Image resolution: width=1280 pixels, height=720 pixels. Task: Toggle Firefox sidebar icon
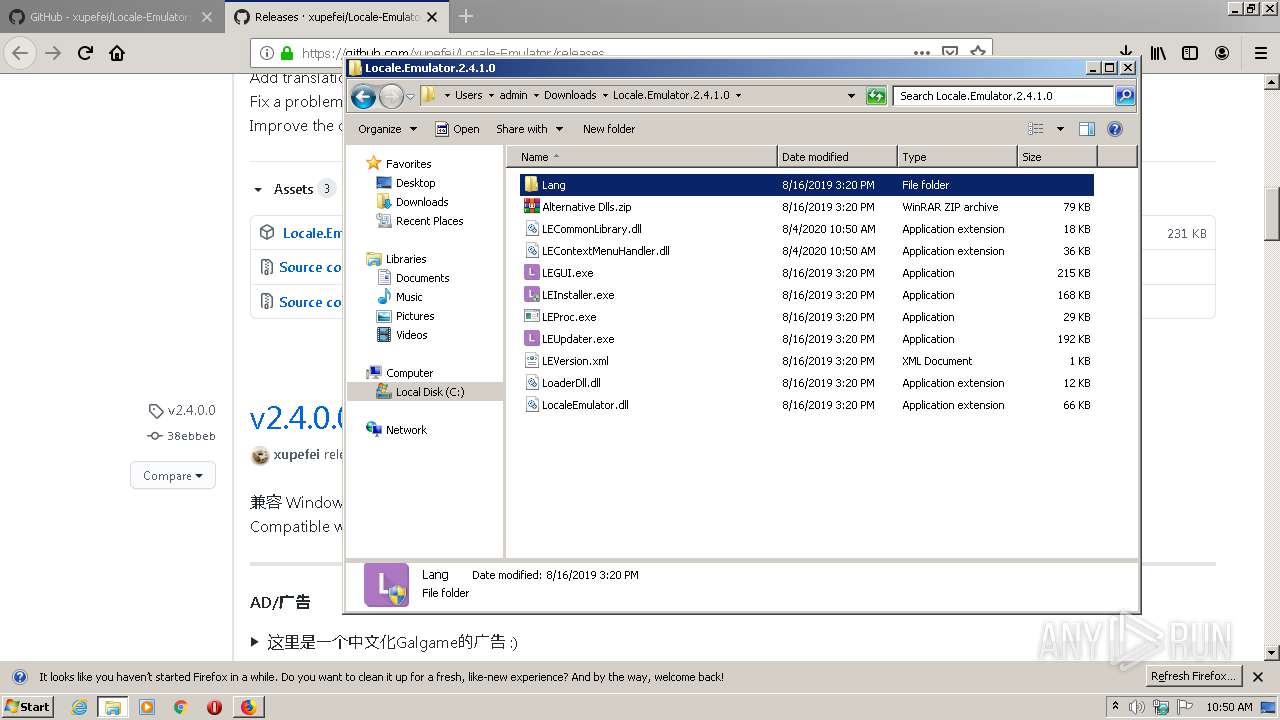[1190, 53]
